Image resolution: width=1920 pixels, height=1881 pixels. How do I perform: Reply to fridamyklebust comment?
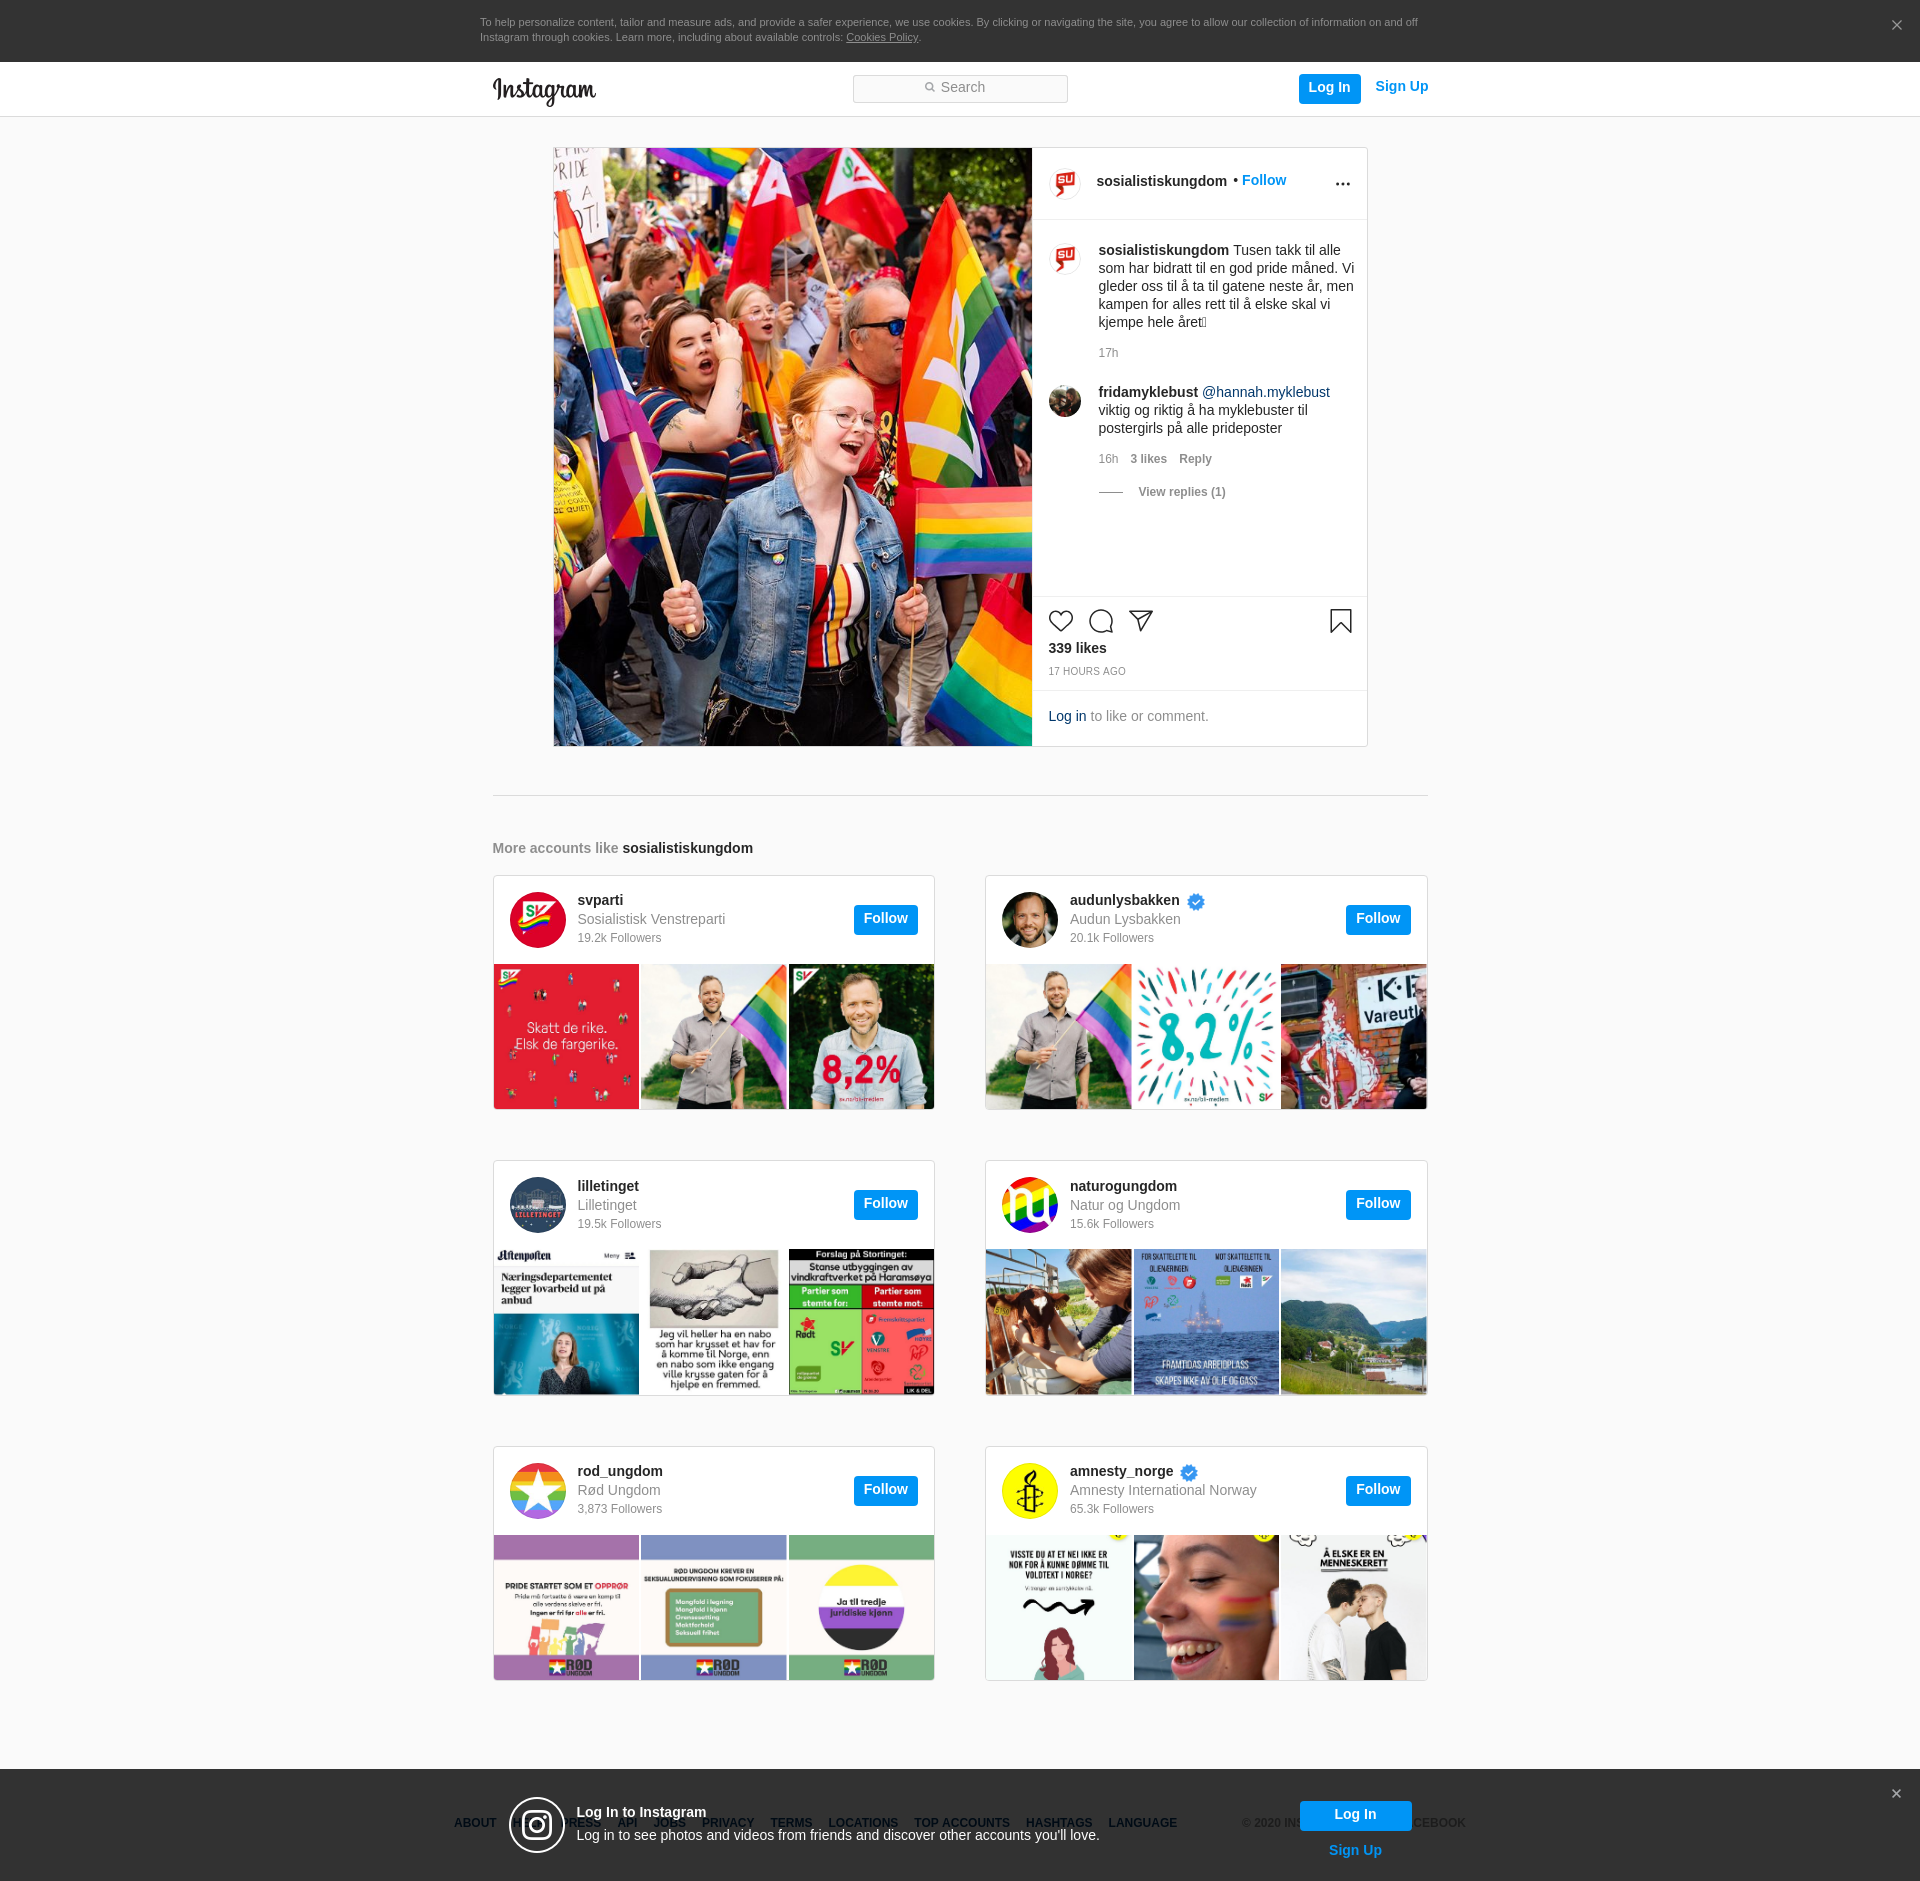(1195, 459)
